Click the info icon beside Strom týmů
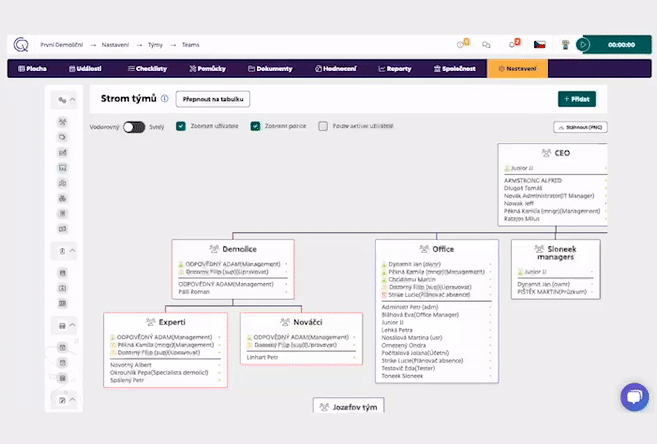This screenshot has width=657, height=444. point(165,98)
